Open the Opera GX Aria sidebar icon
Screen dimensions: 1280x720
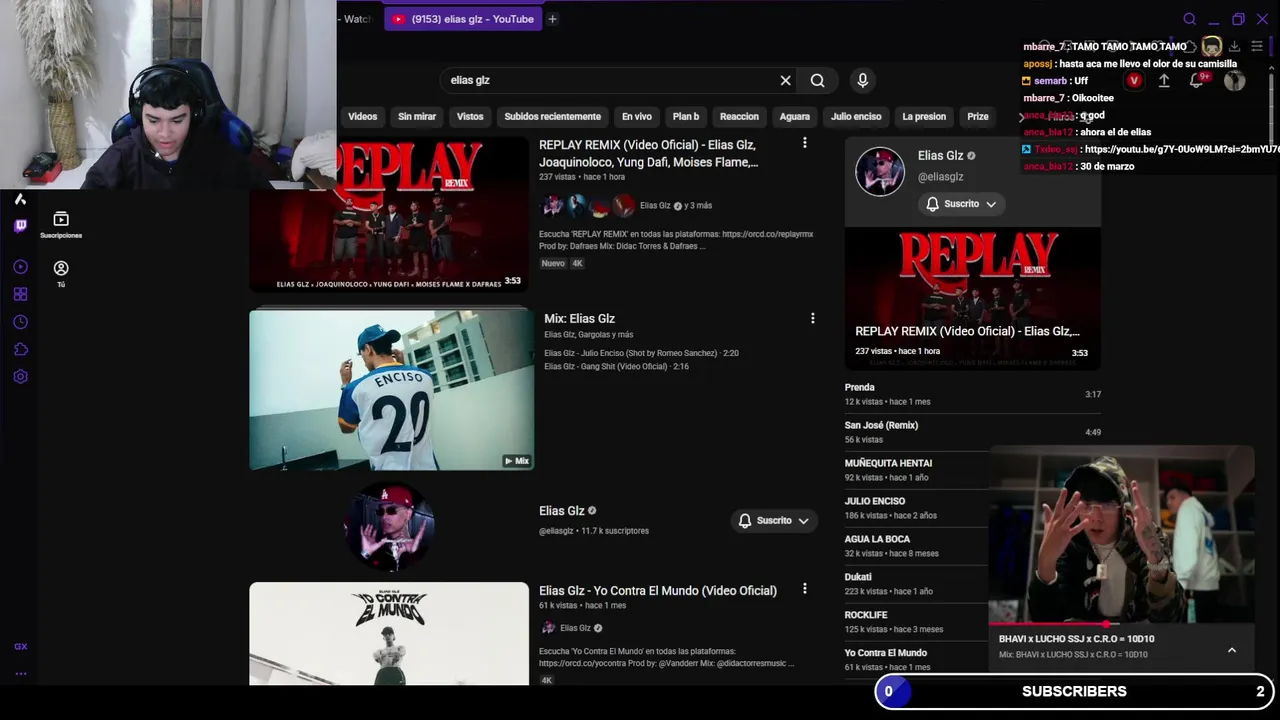20,199
